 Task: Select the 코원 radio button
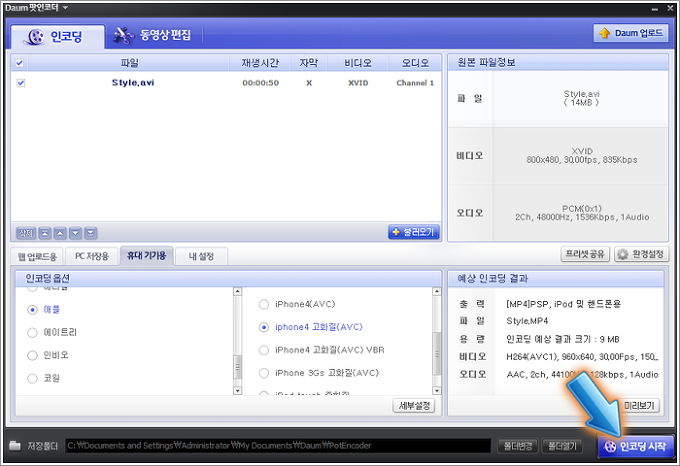pos(33,378)
